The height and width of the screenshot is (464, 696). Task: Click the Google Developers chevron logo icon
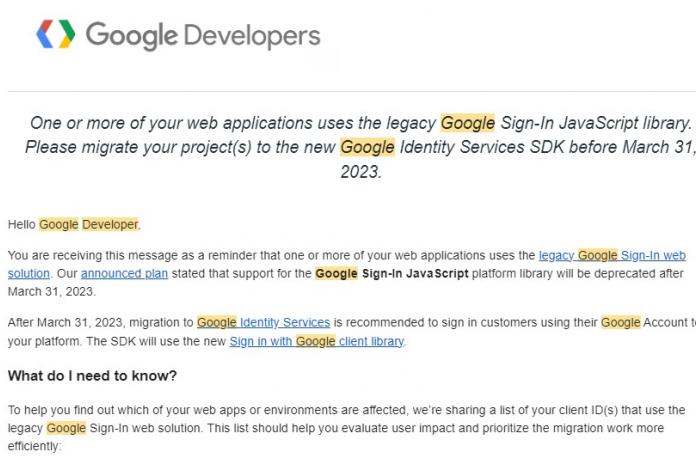55,34
